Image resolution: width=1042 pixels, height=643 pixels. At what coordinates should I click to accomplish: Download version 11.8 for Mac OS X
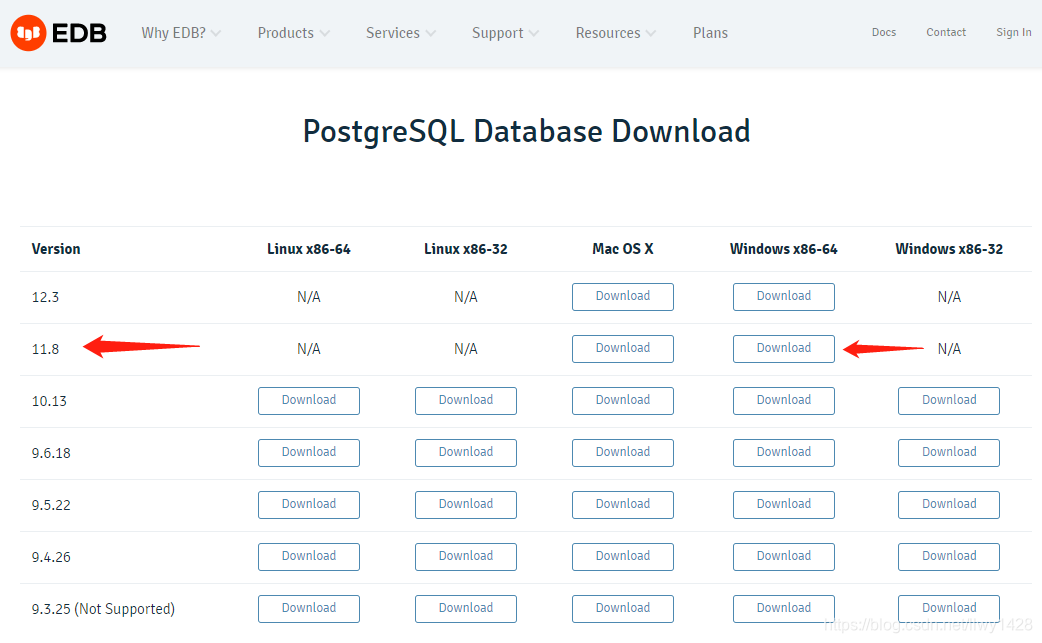pyautogui.click(x=623, y=349)
